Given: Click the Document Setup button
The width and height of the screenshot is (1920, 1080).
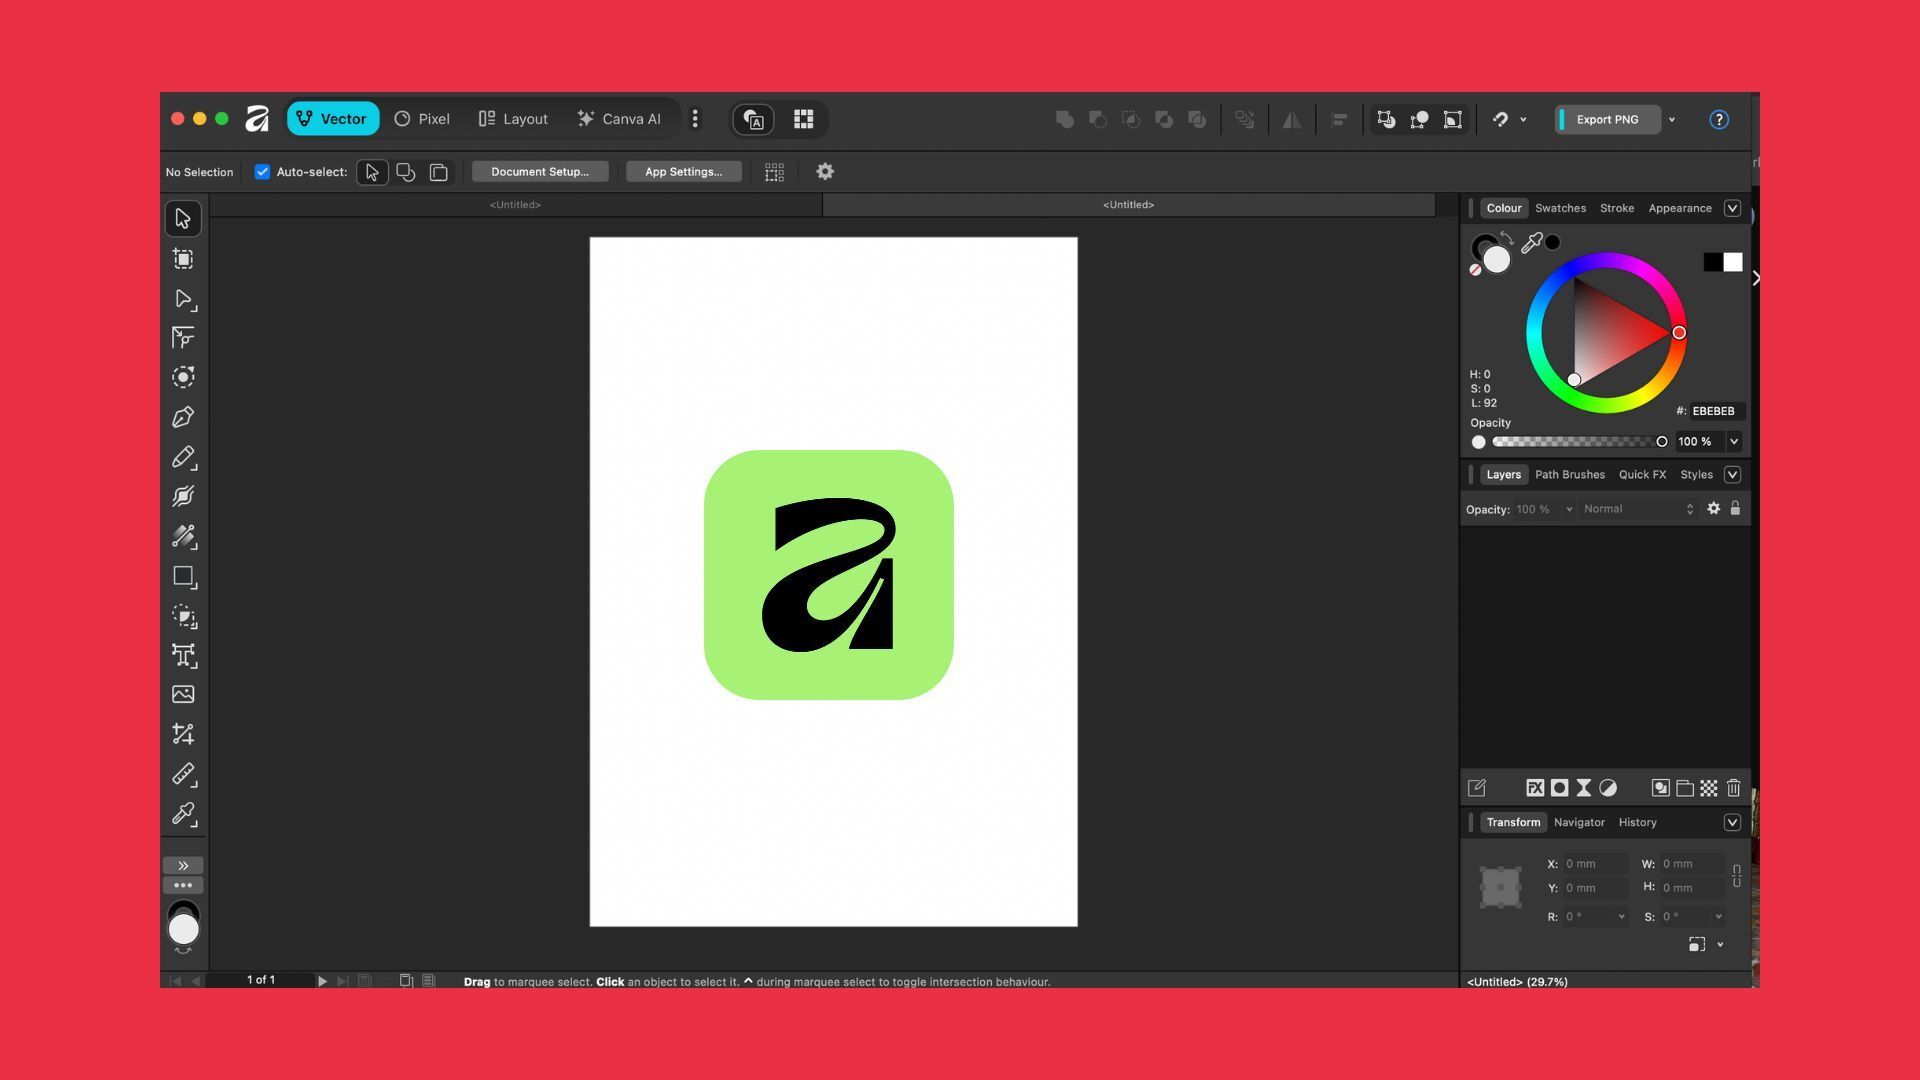Looking at the screenshot, I should 540,172.
